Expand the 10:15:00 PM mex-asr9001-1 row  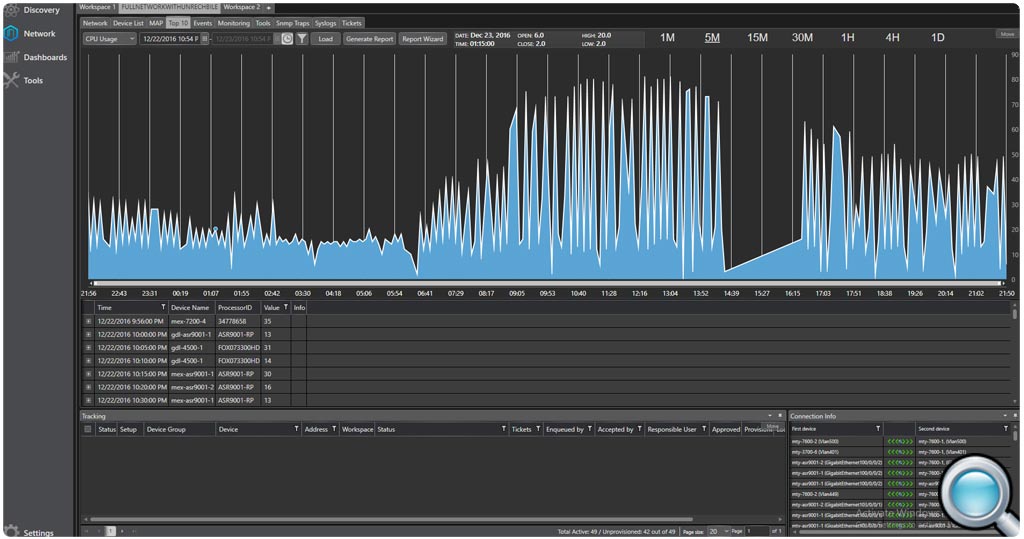tap(88, 374)
